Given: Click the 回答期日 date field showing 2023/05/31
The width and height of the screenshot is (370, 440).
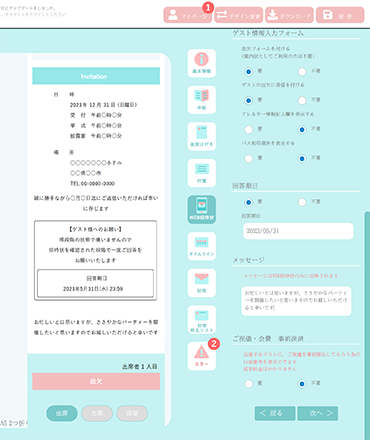Looking at the screenshot, I should pyautogui.click(x=298, y=231).
